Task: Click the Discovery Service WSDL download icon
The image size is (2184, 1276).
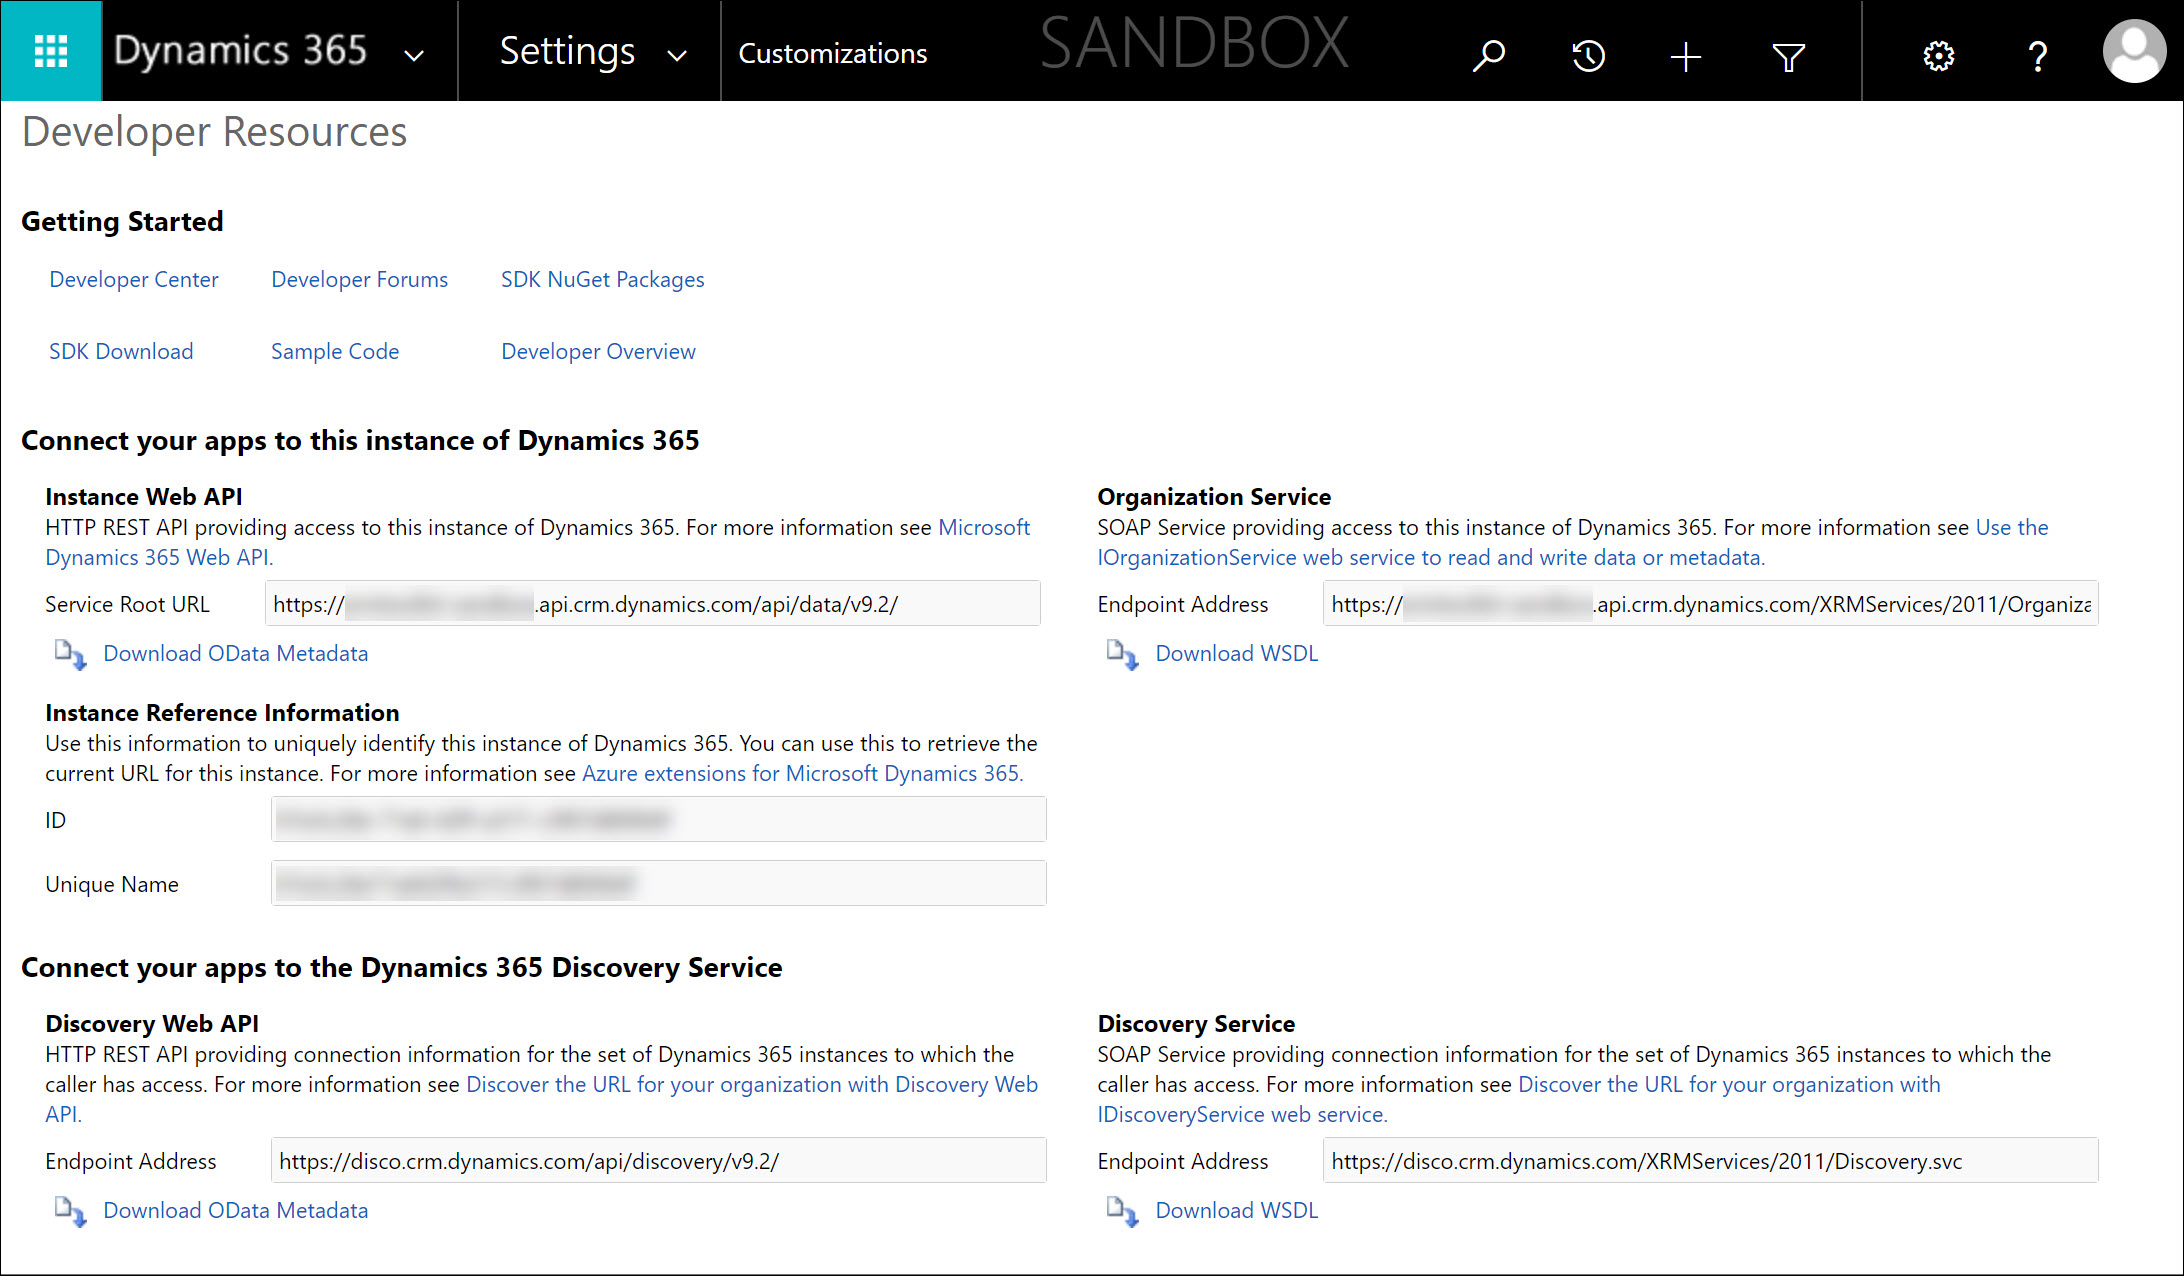Action: (x=1122, y=1211)
